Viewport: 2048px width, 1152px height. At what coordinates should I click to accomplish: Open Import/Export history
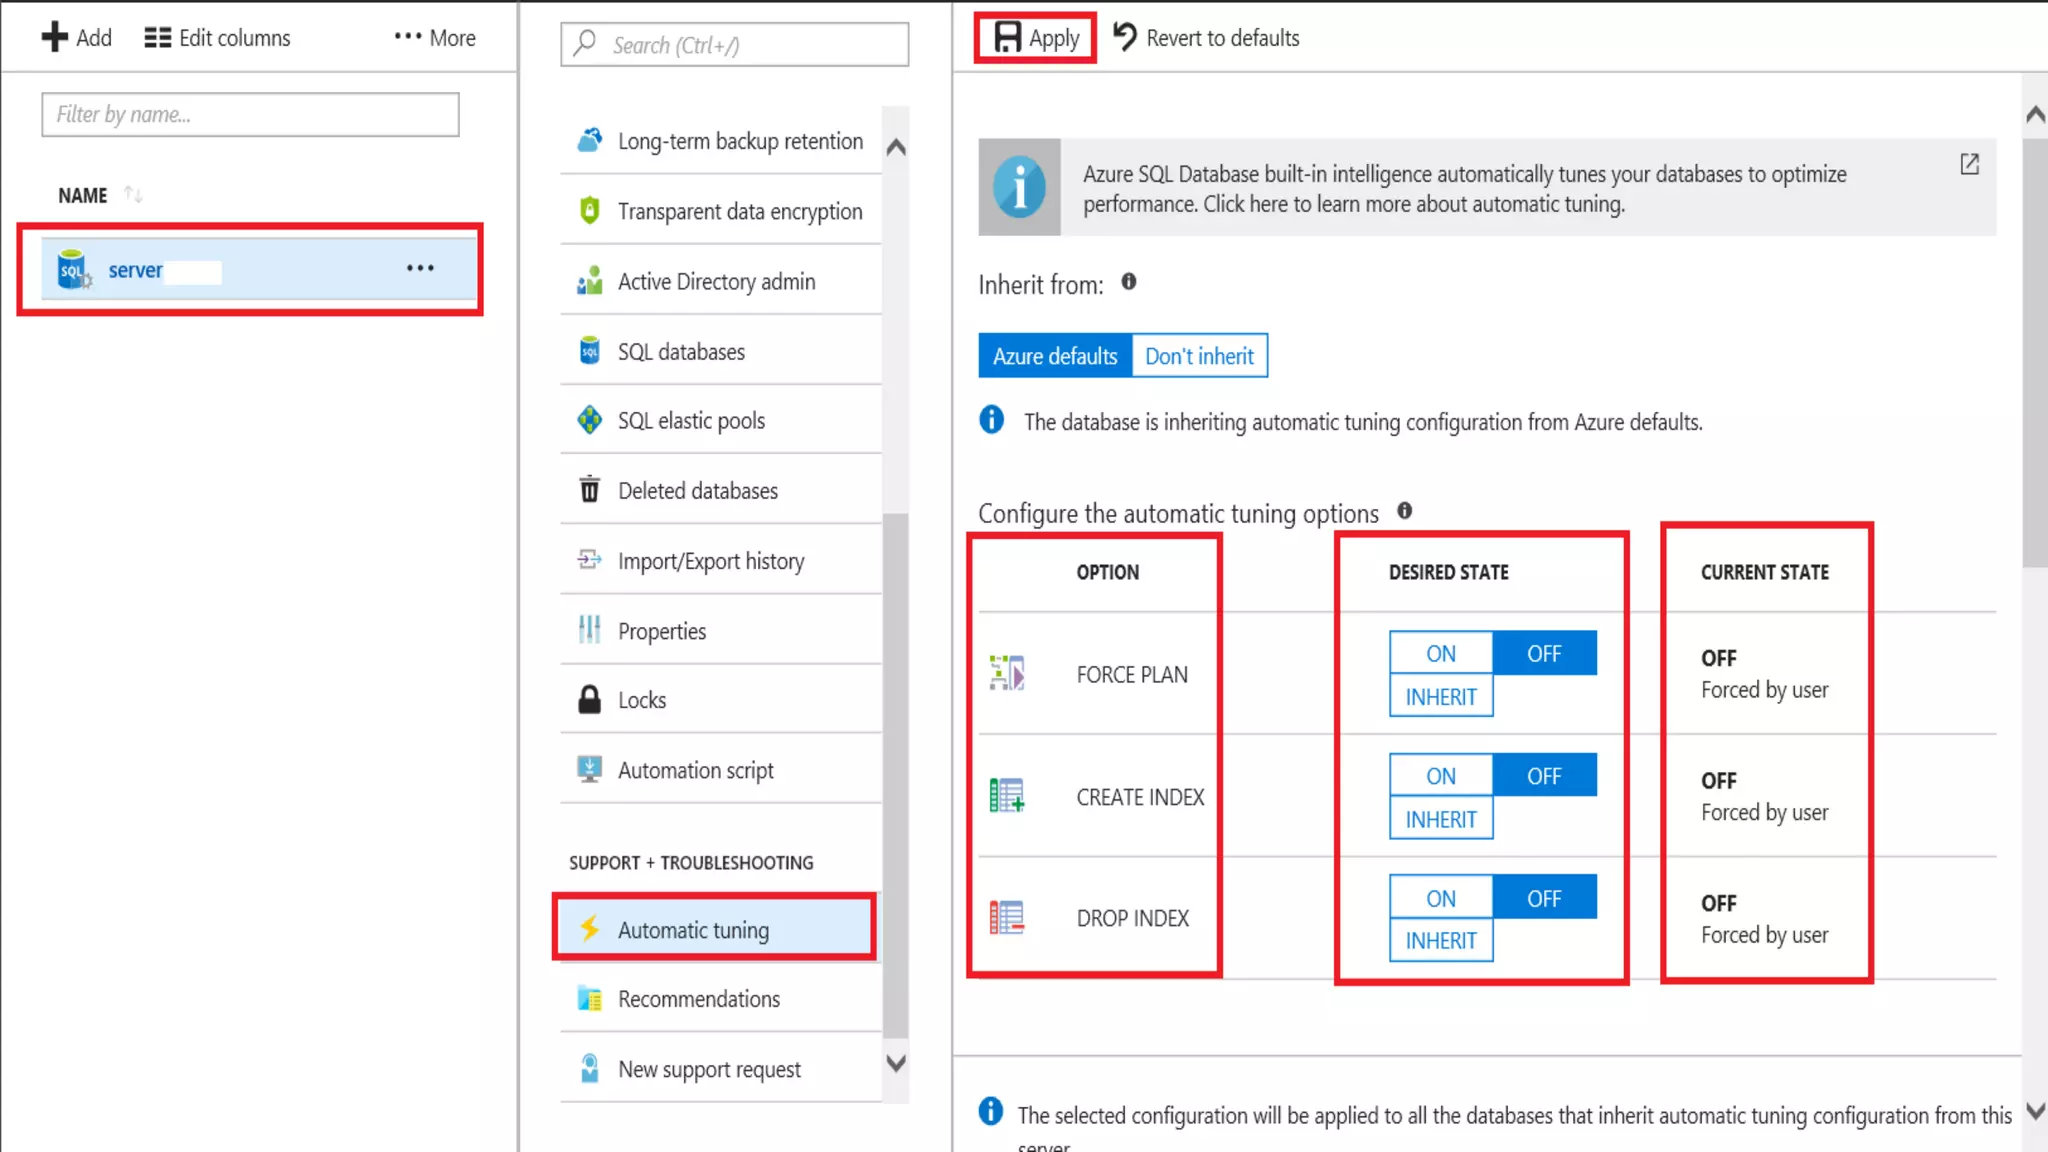tap(720, 561)
